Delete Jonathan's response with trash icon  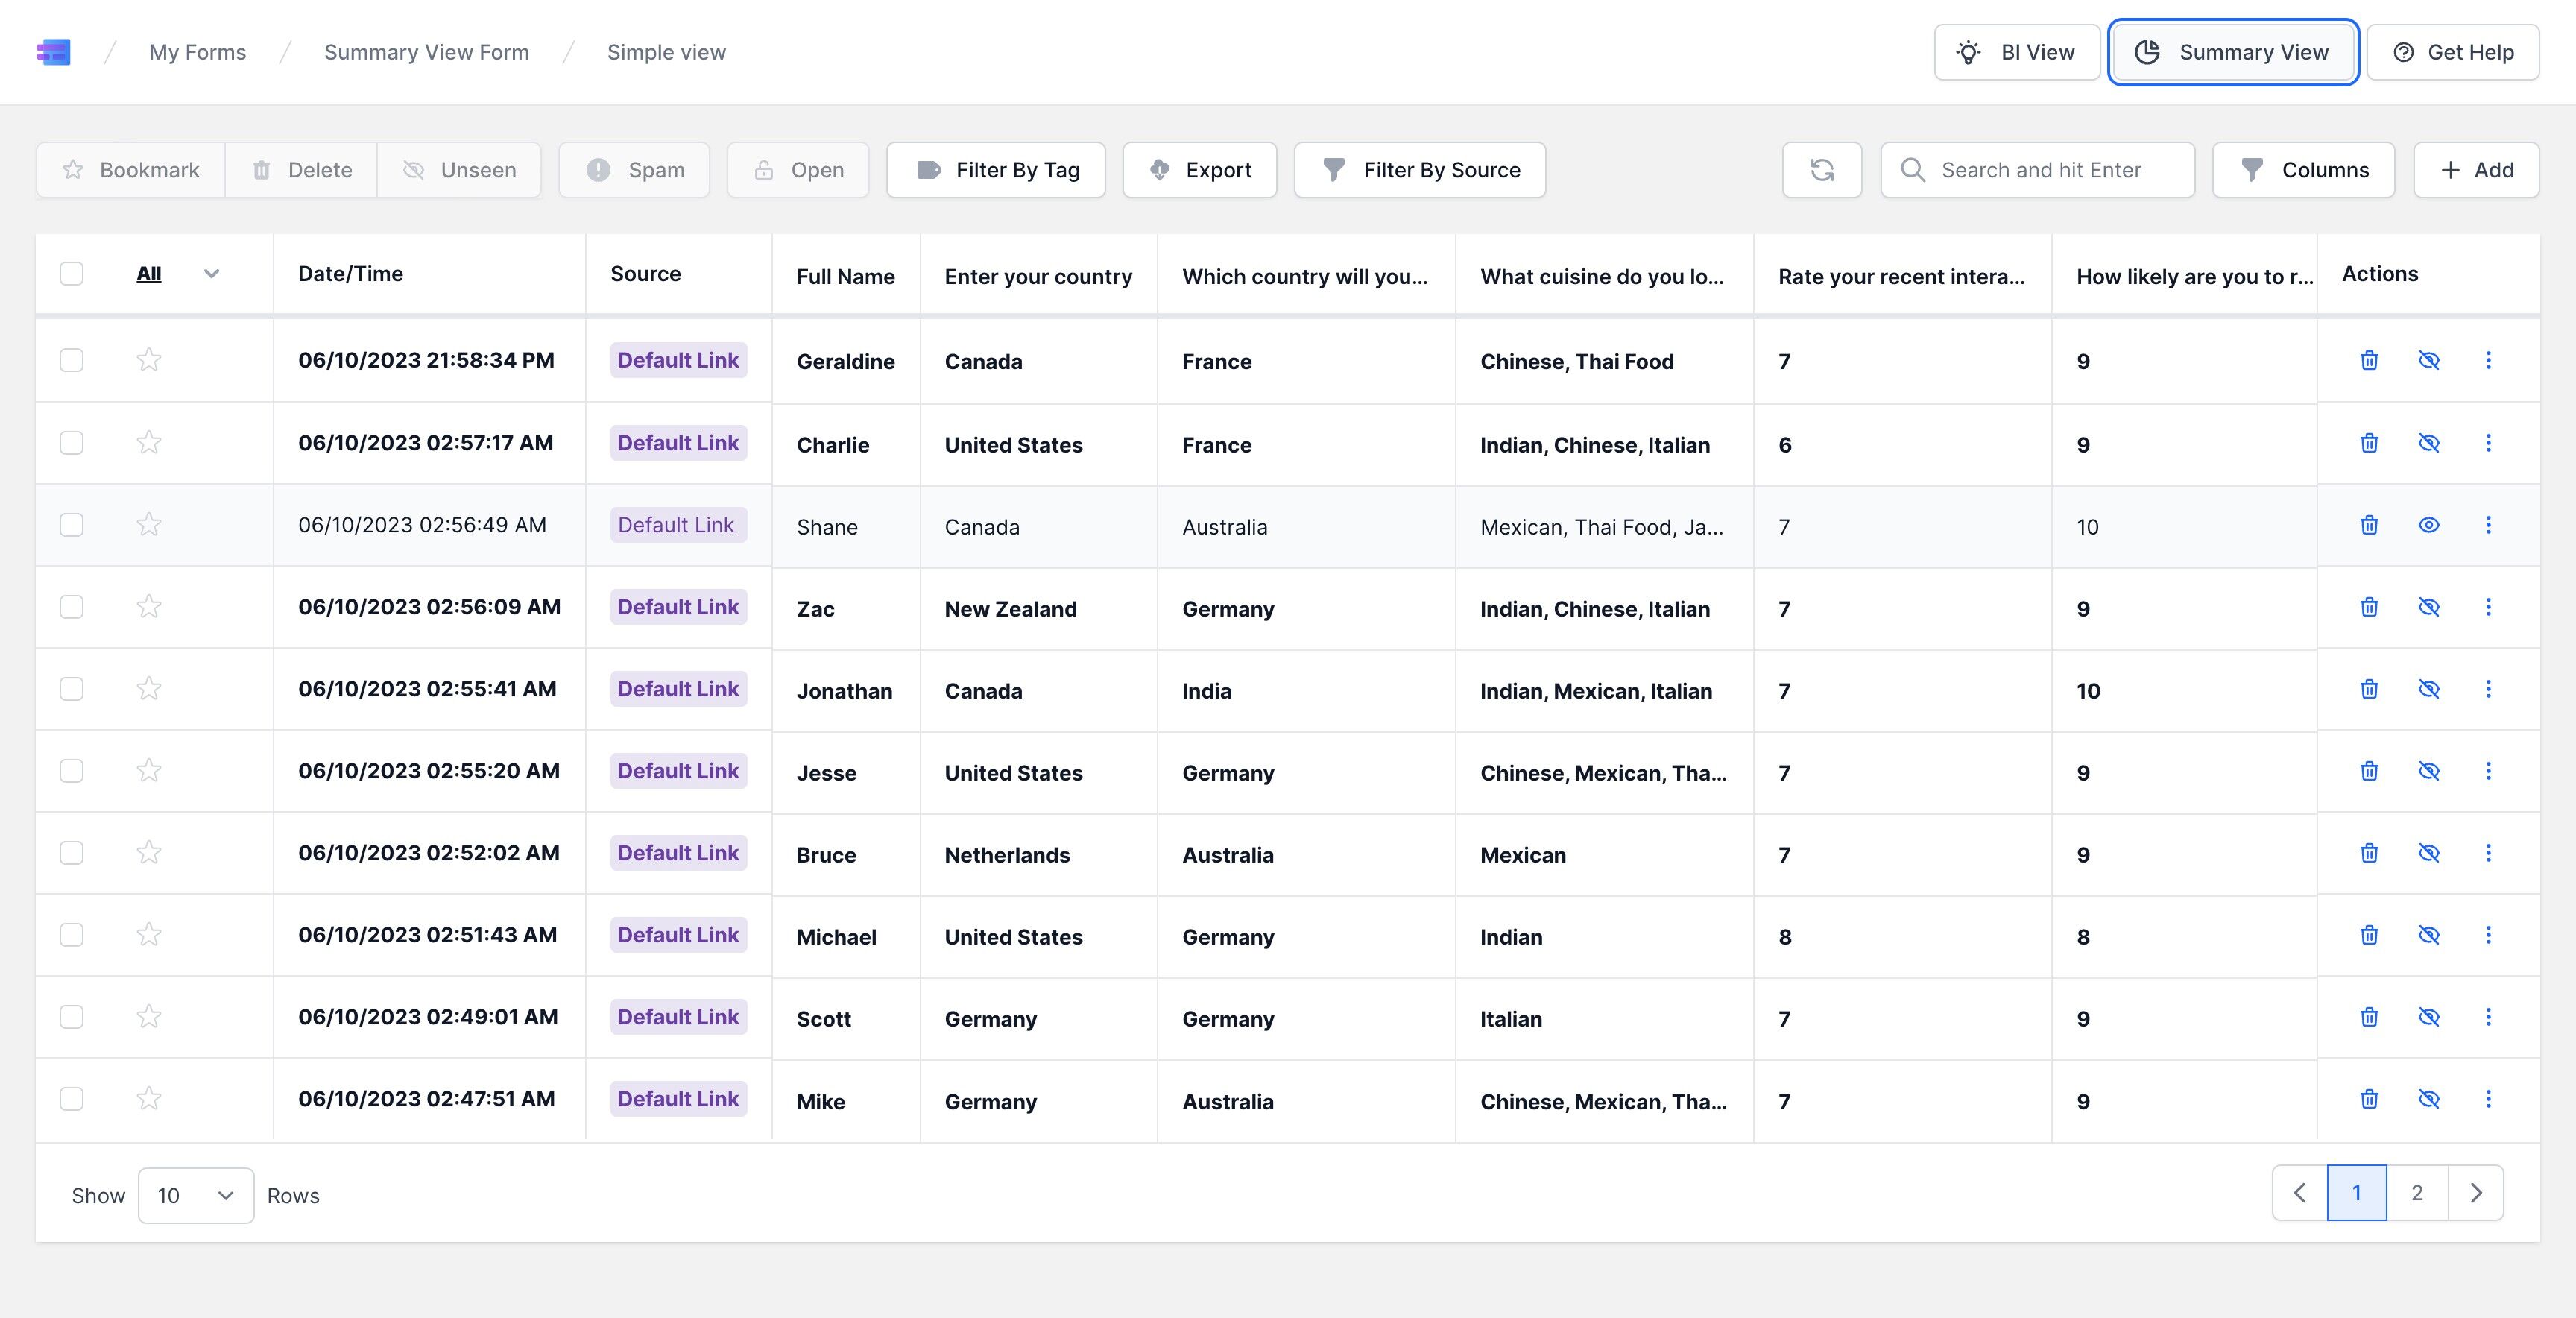2369,689
